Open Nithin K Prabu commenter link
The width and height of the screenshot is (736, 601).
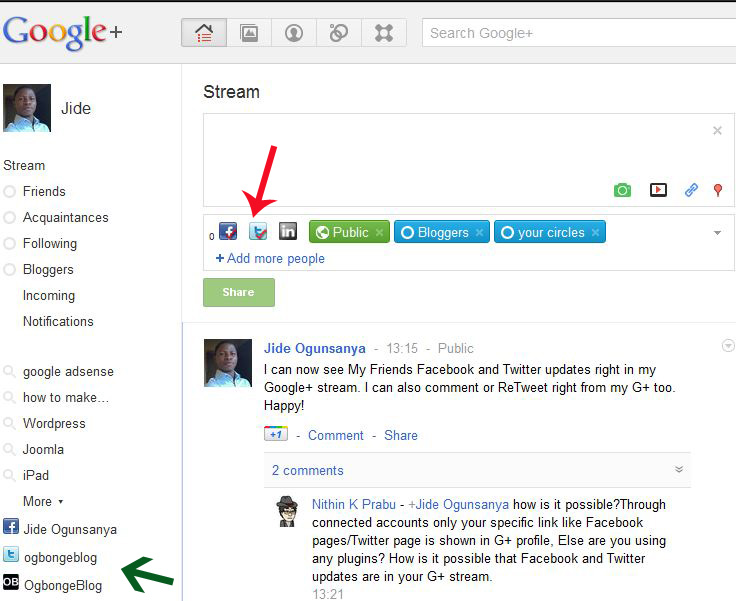click(354, 504)
